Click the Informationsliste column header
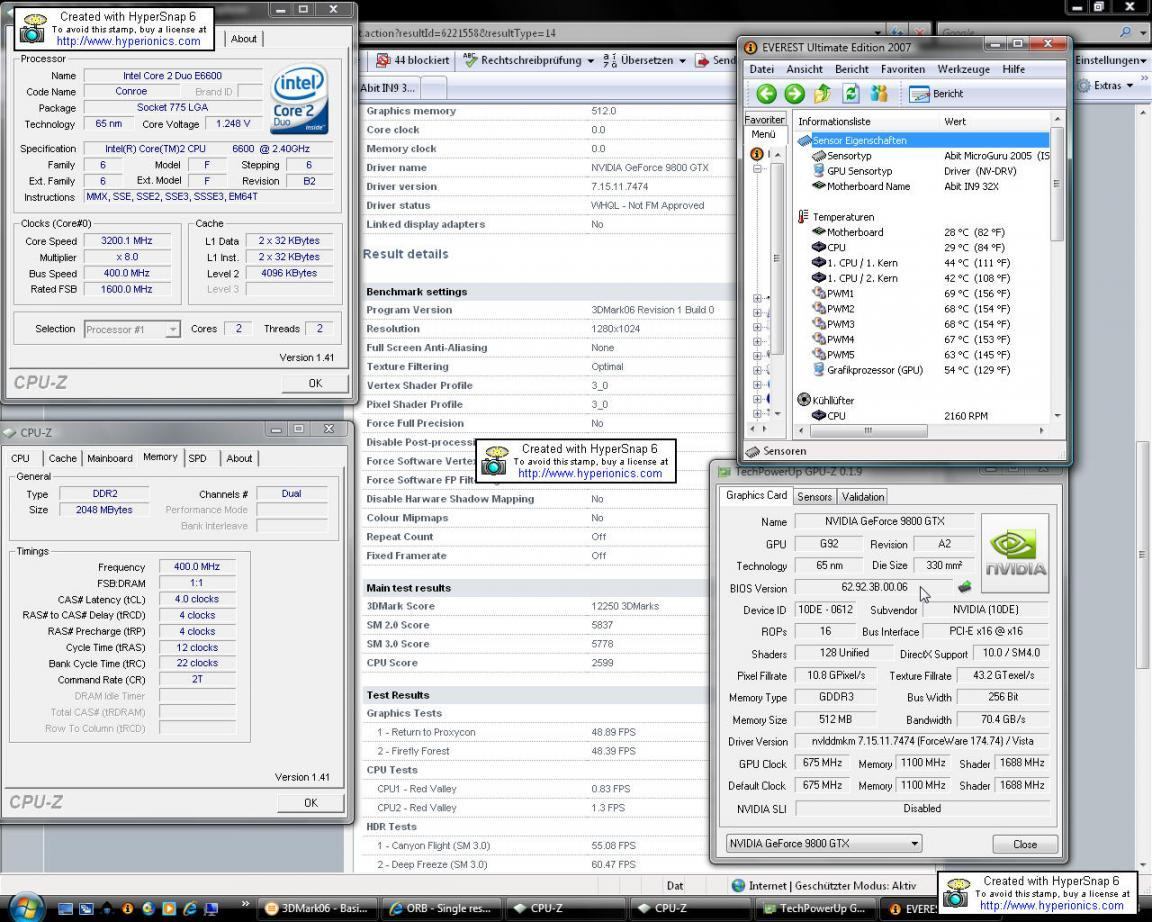1152x922 pixels. click(x=866, y=121)
